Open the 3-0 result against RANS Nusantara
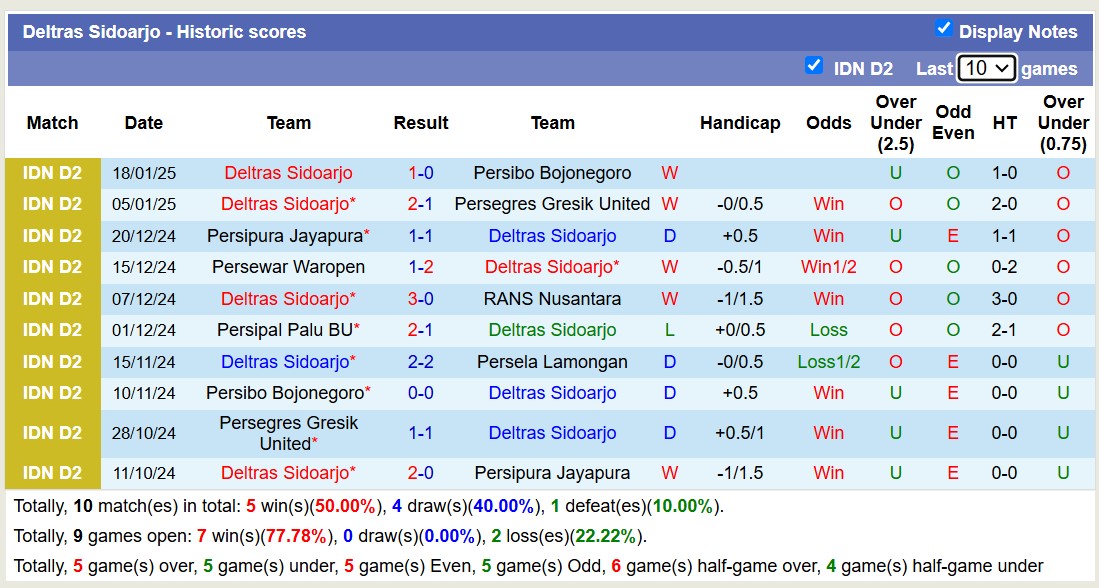The width and height of the screenshot is (1099, 588). point(421,299)
